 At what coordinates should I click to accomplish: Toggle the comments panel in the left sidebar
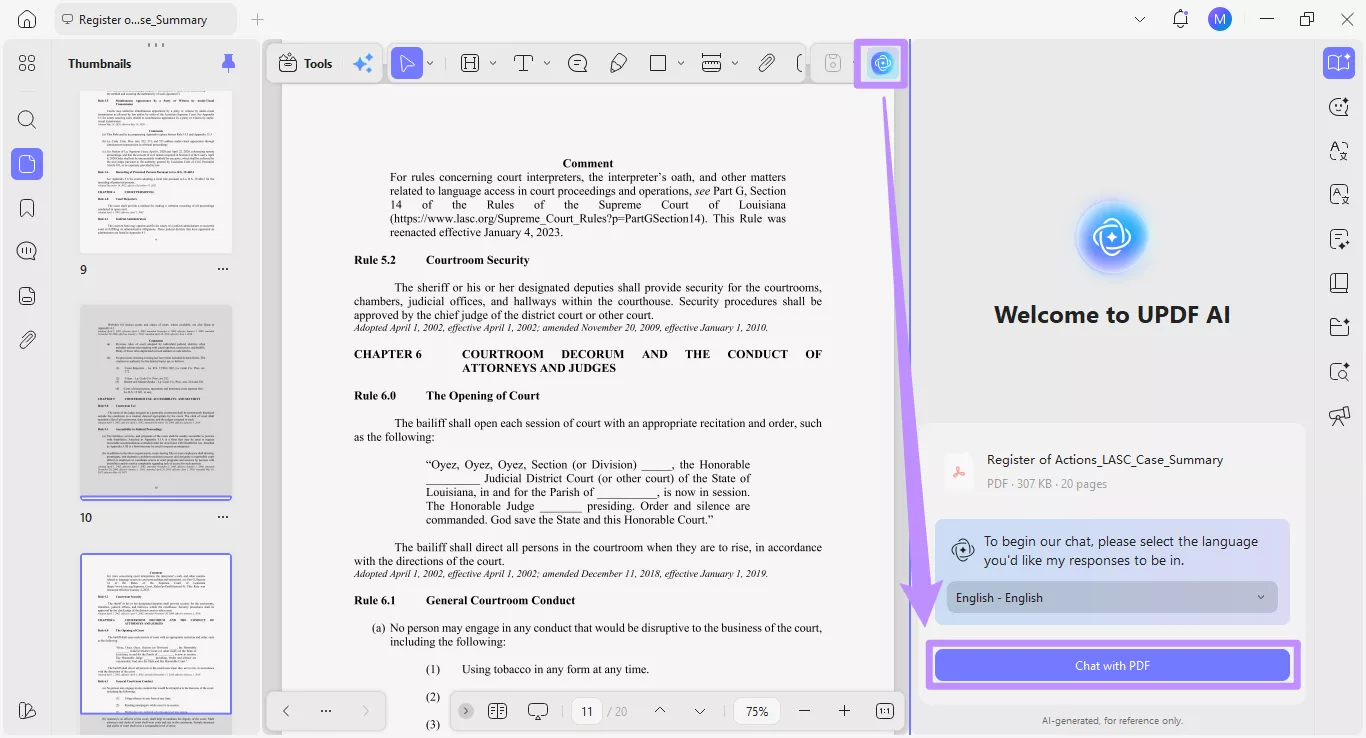point(26,251)
